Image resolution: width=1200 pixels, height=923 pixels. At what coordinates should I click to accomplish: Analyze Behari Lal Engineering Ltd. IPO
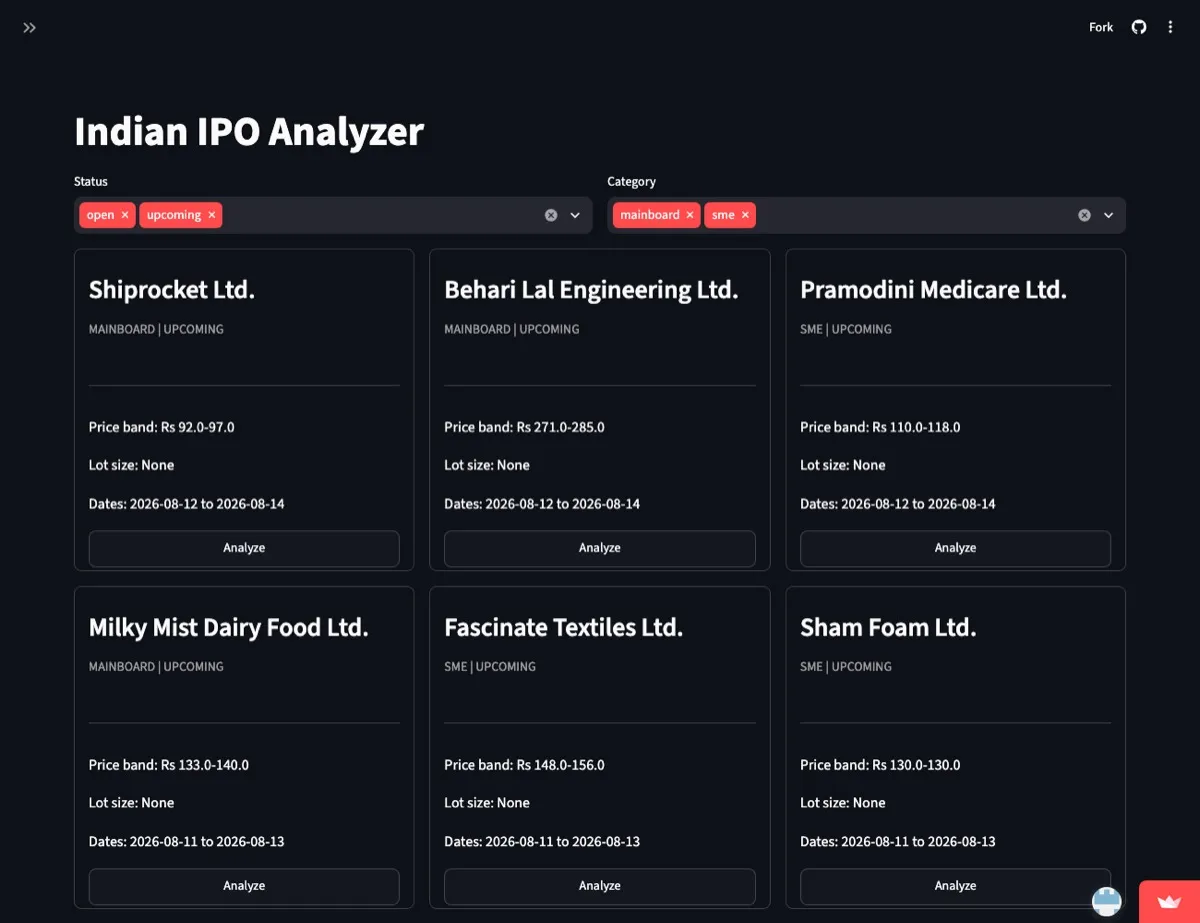600,548
